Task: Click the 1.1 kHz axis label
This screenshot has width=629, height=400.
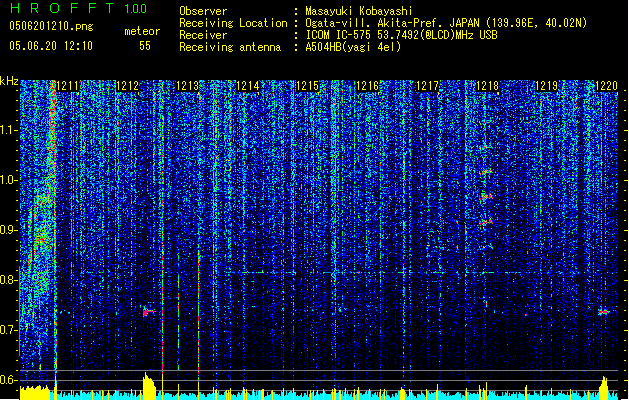Action: click(8, 130)
